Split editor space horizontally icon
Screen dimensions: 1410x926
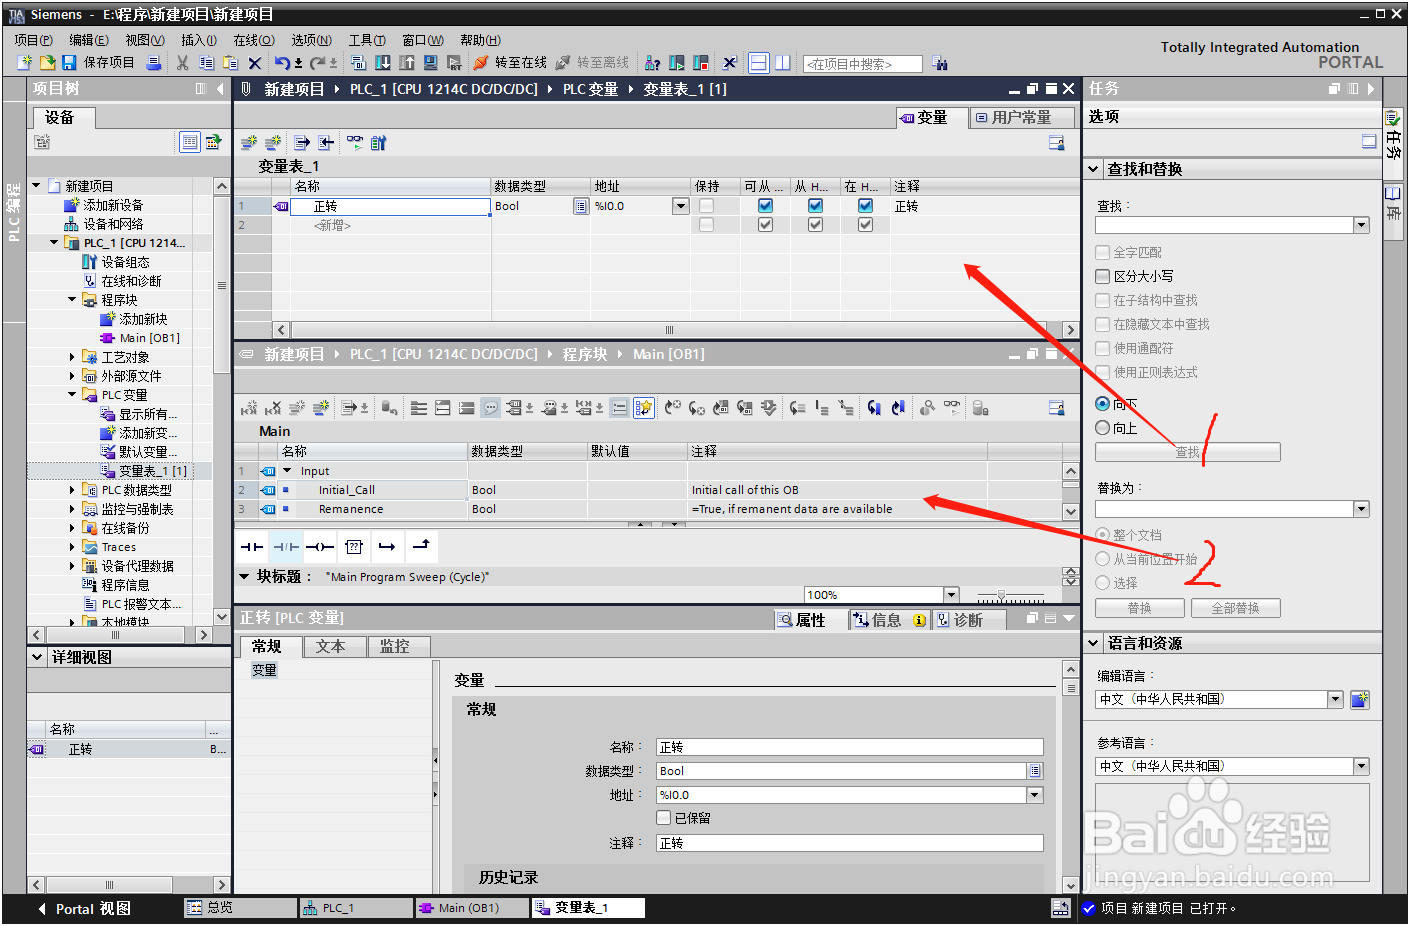coord(759,62)
